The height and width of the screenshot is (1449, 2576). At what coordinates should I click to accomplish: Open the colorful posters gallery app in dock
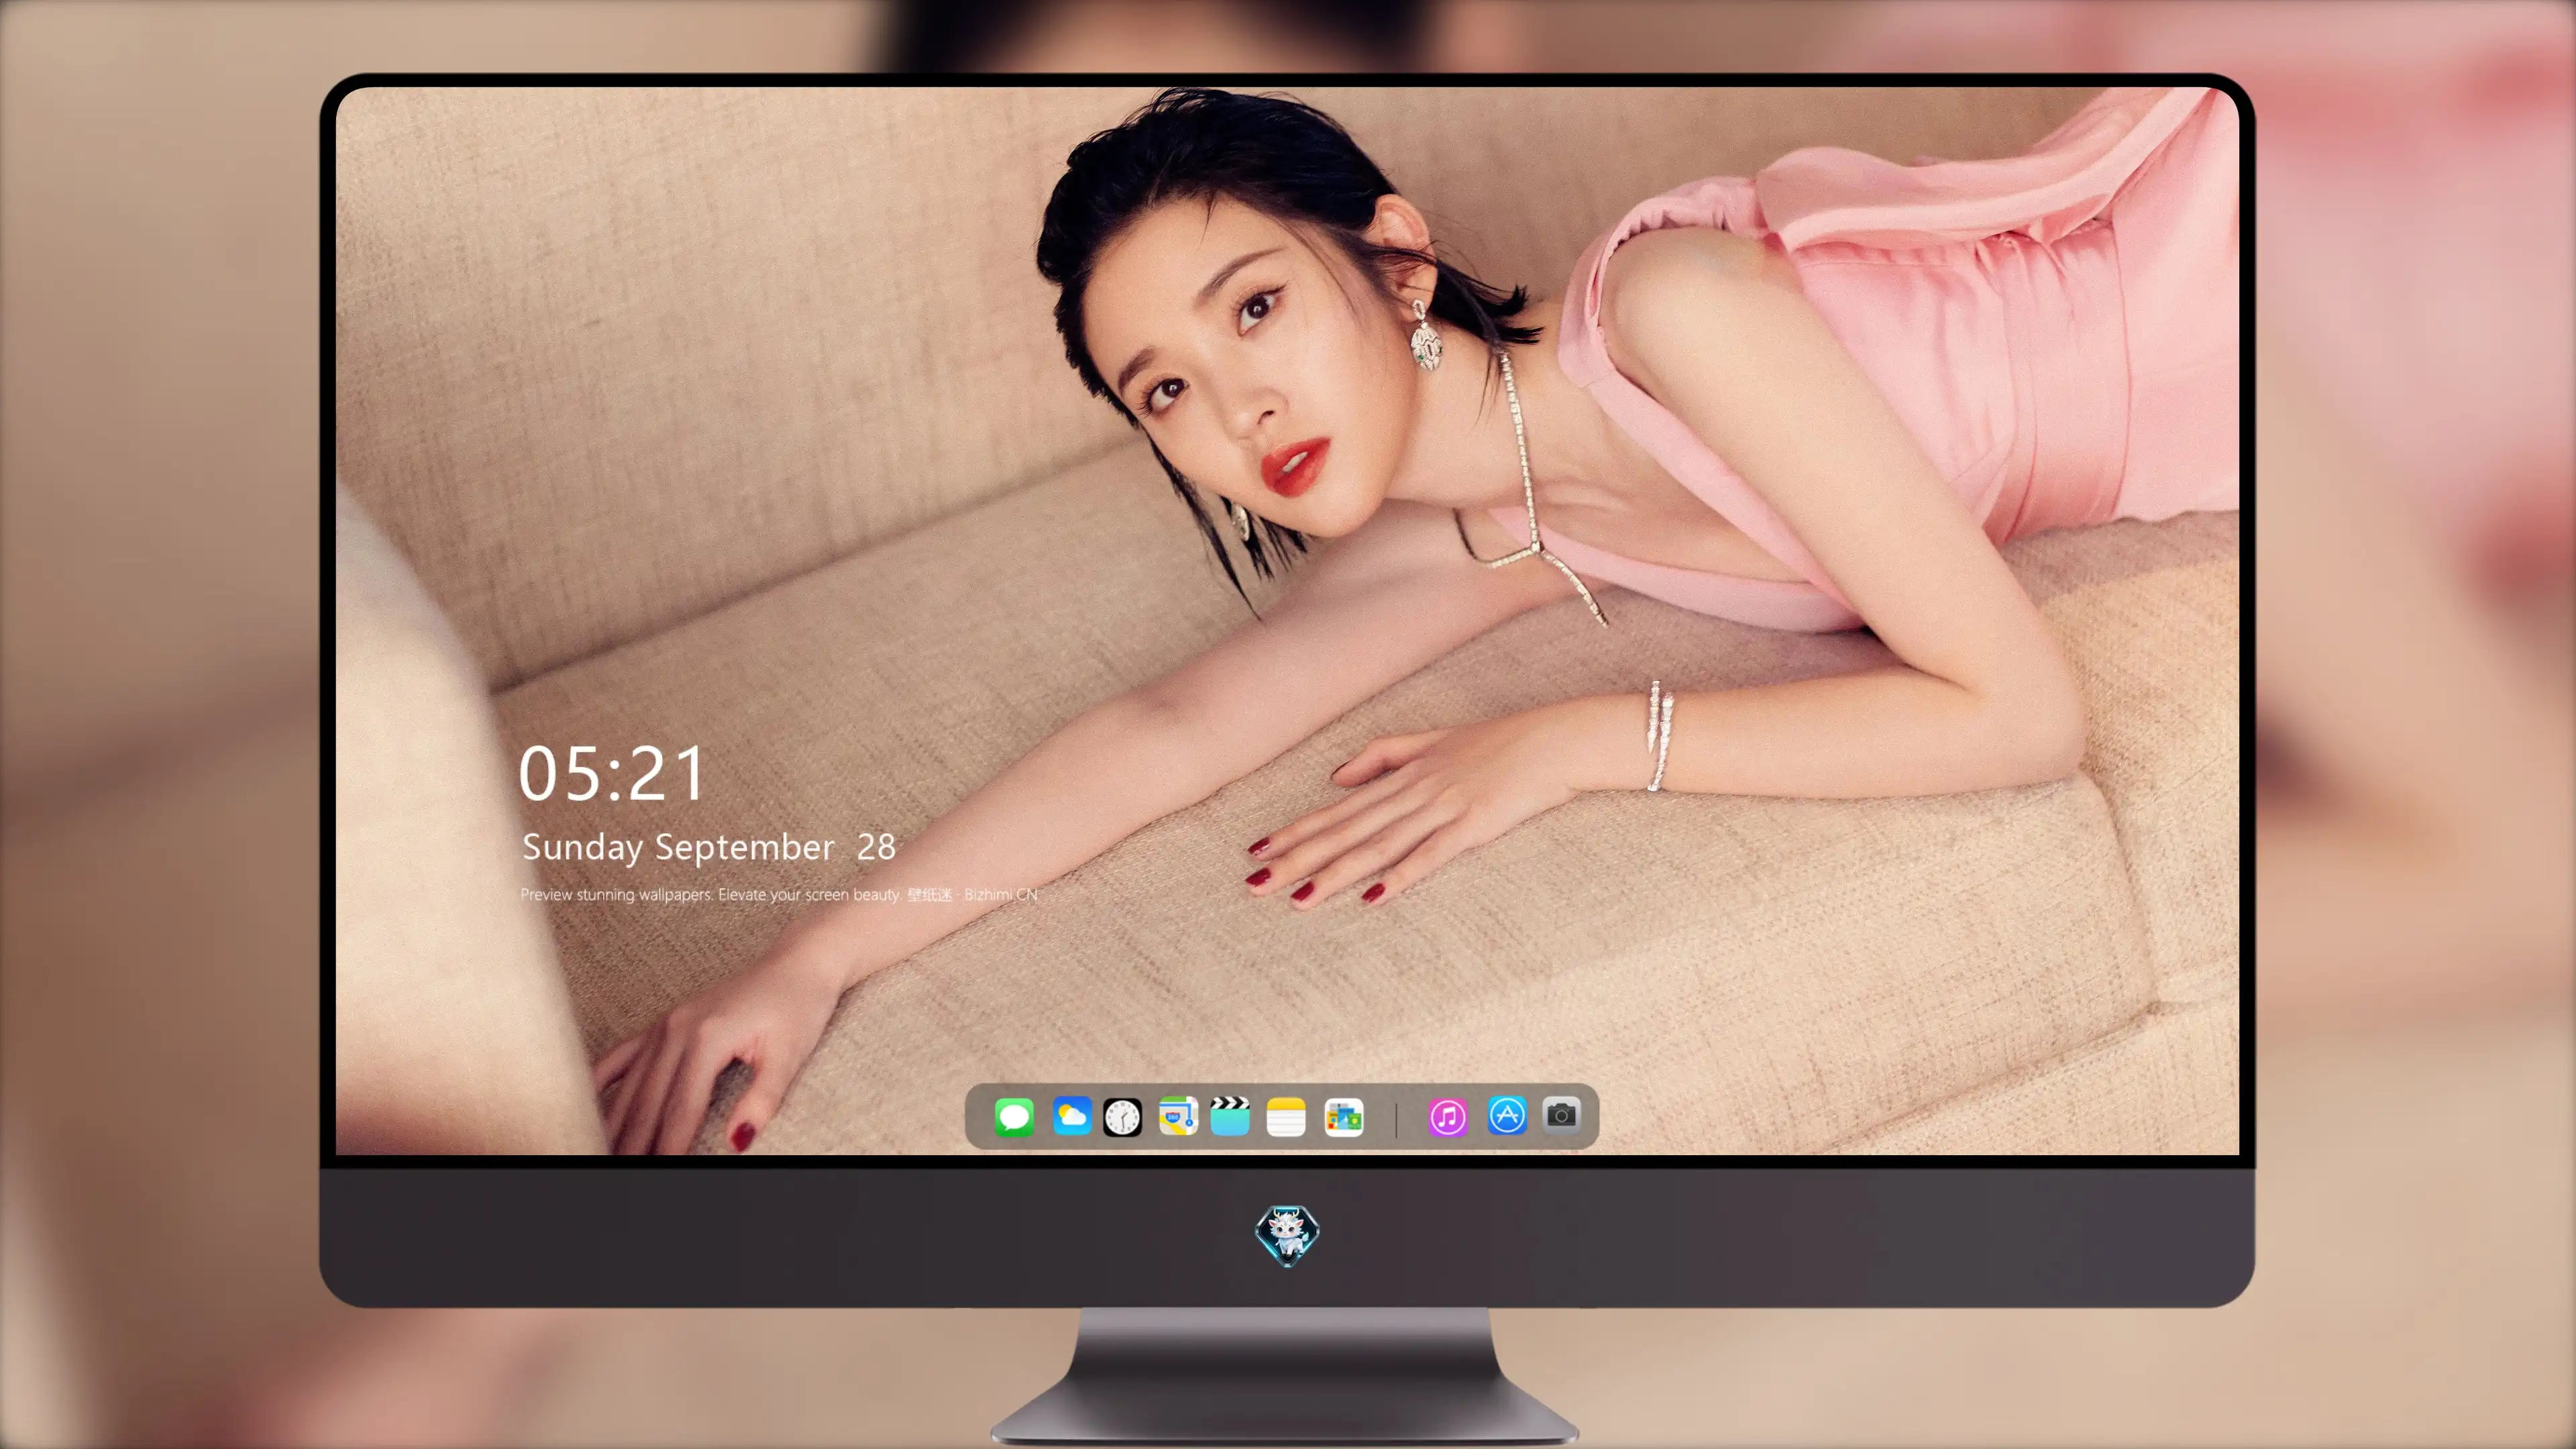click(1343, 1117)
